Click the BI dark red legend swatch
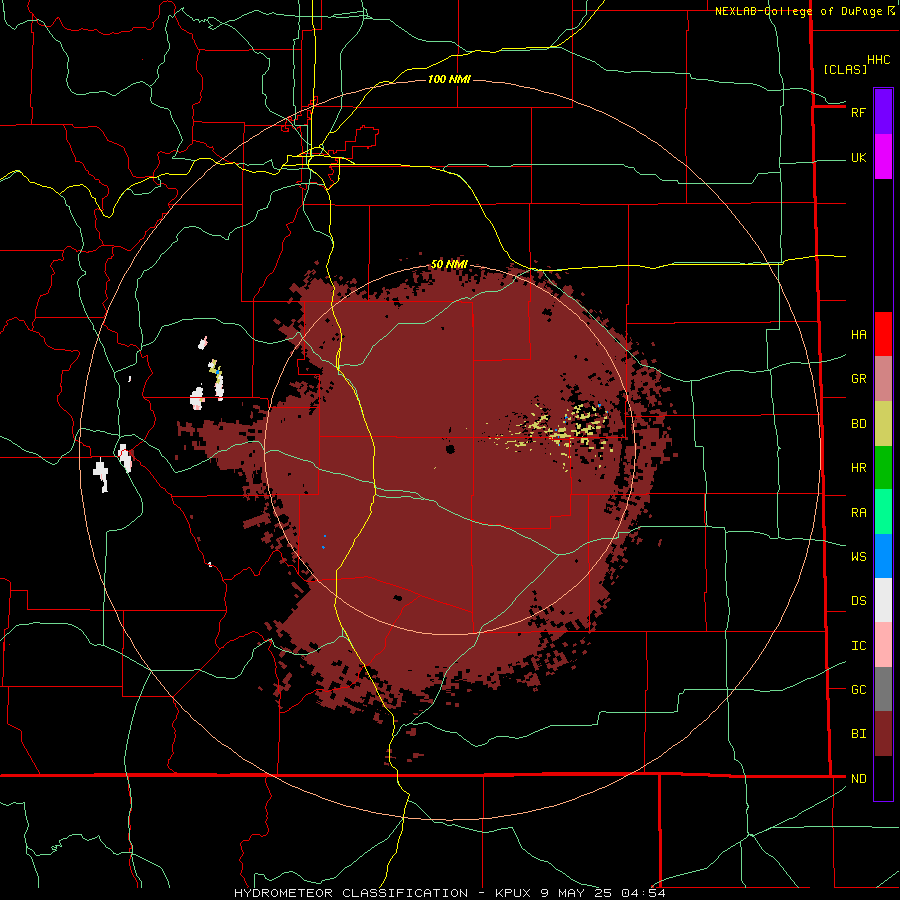The image size is (900, 900). click(x=883, y=734)
